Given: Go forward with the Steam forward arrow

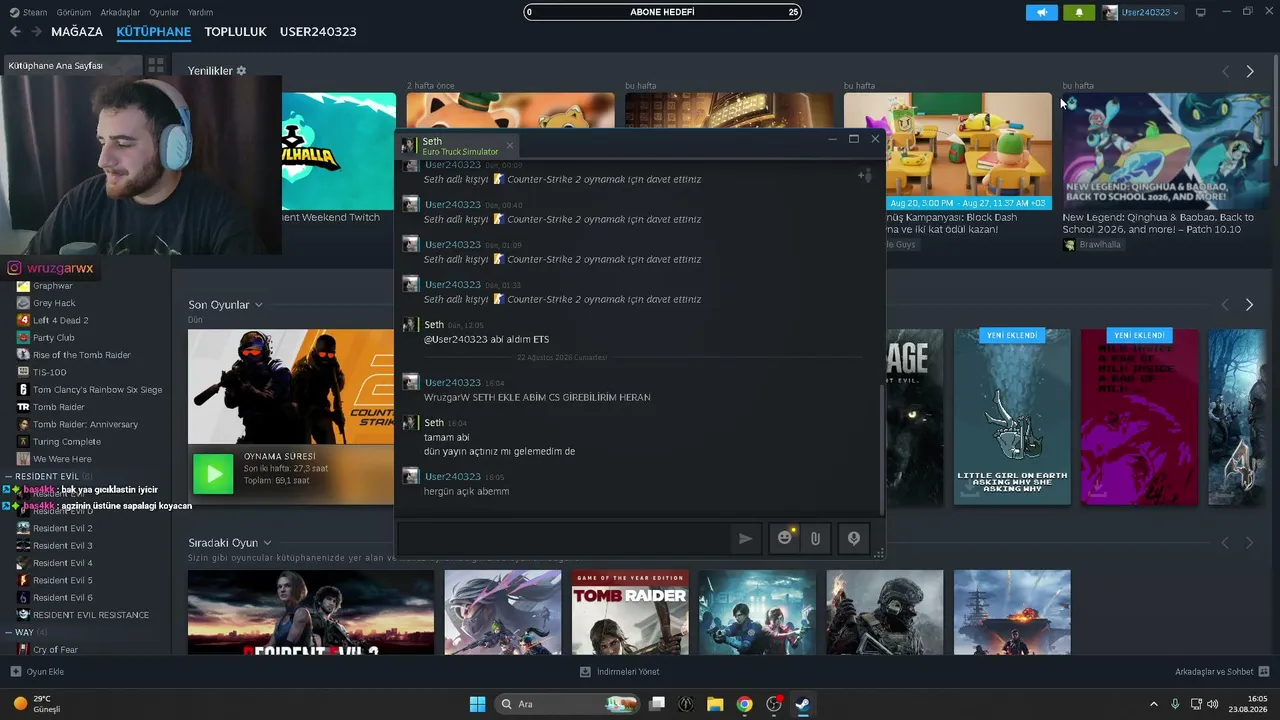Looking at the screenshot, I should tap(36, 32).
